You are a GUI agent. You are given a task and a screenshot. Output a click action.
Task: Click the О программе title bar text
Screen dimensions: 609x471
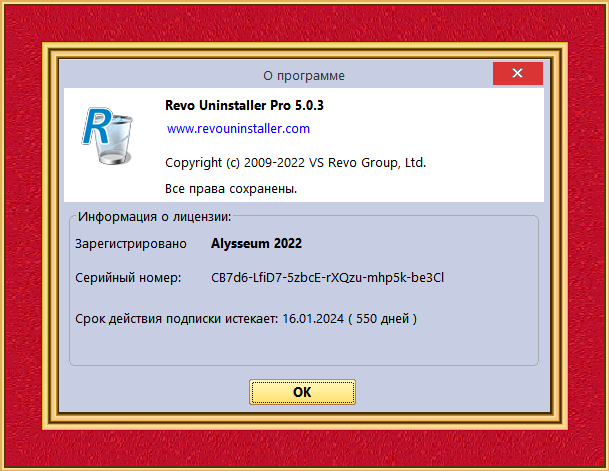[x=304, y=76]
